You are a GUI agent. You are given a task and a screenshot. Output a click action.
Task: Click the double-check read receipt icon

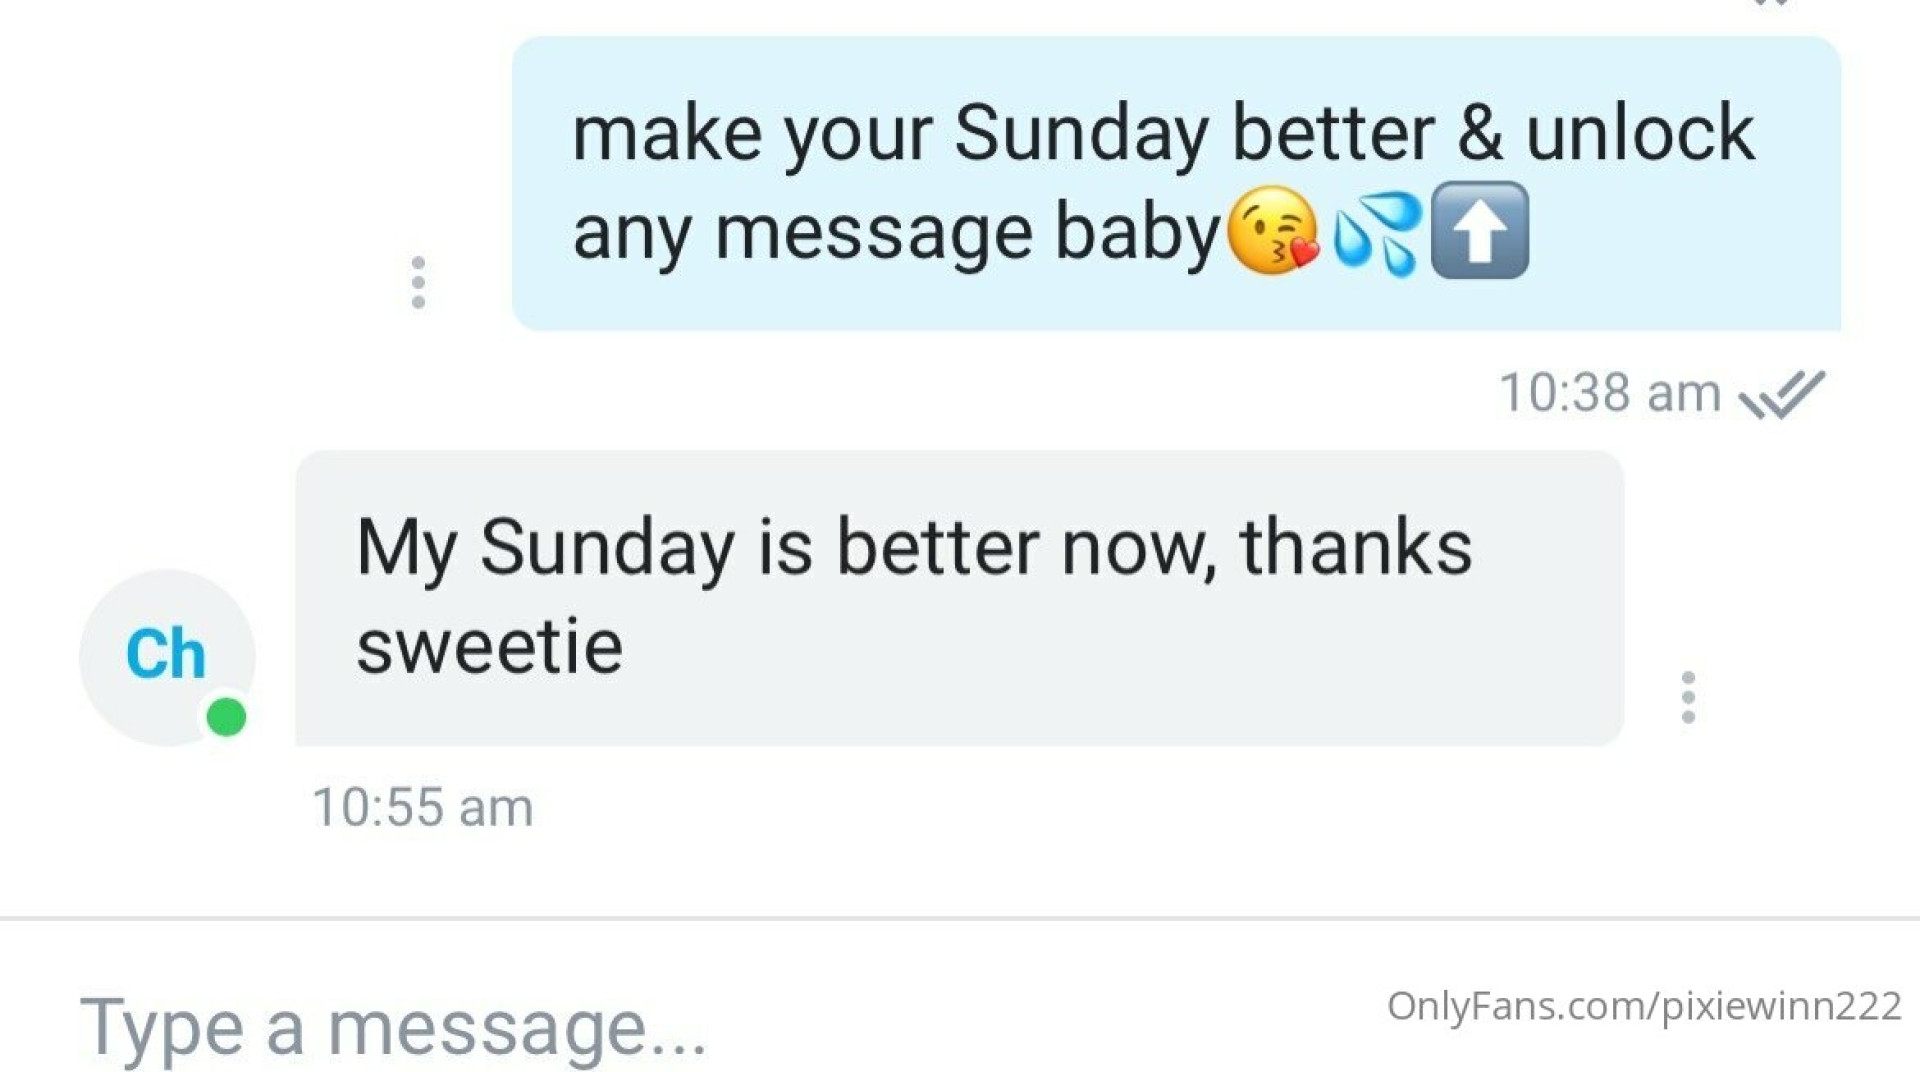(1781, 393)
